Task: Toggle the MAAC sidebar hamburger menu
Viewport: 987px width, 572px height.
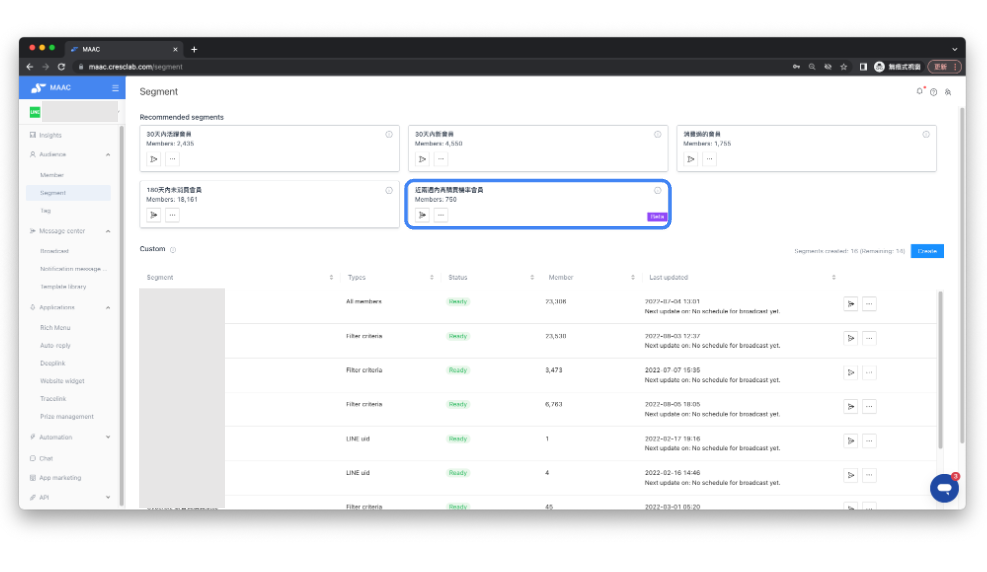Action: [115, 89]
